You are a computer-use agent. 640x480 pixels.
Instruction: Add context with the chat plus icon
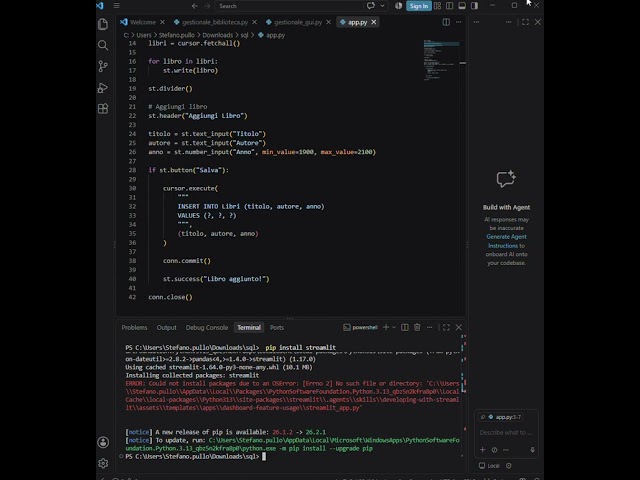pyautogui.click(x=482, y=450)
